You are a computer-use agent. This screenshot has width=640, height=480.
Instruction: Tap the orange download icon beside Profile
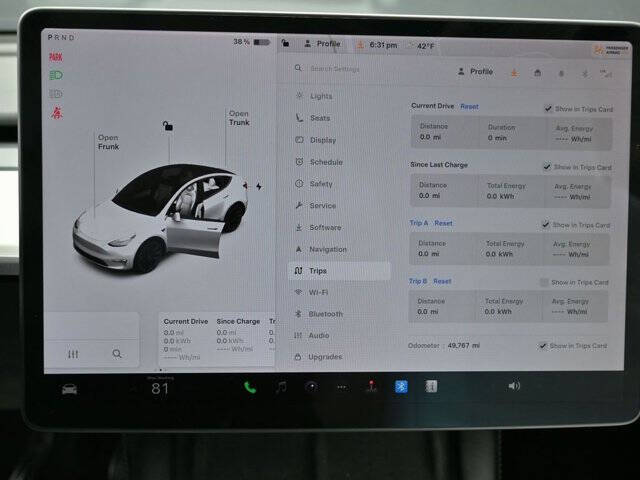pos(514,73)
